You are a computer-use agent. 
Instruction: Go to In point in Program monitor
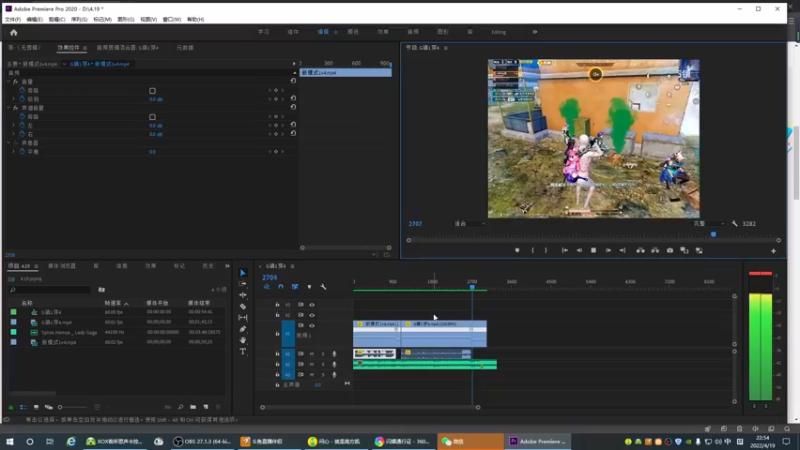point(565,251)
